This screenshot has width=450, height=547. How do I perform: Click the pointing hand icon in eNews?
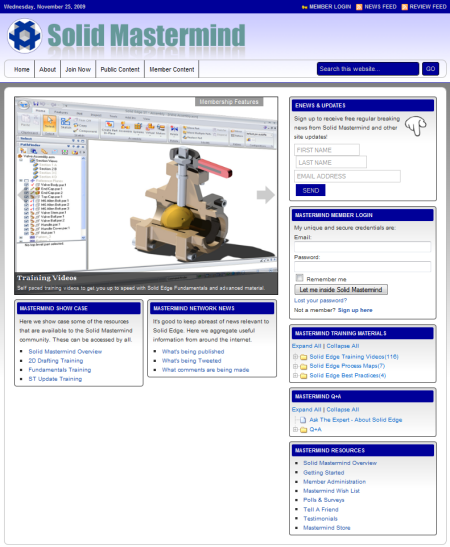coord(416,126)
